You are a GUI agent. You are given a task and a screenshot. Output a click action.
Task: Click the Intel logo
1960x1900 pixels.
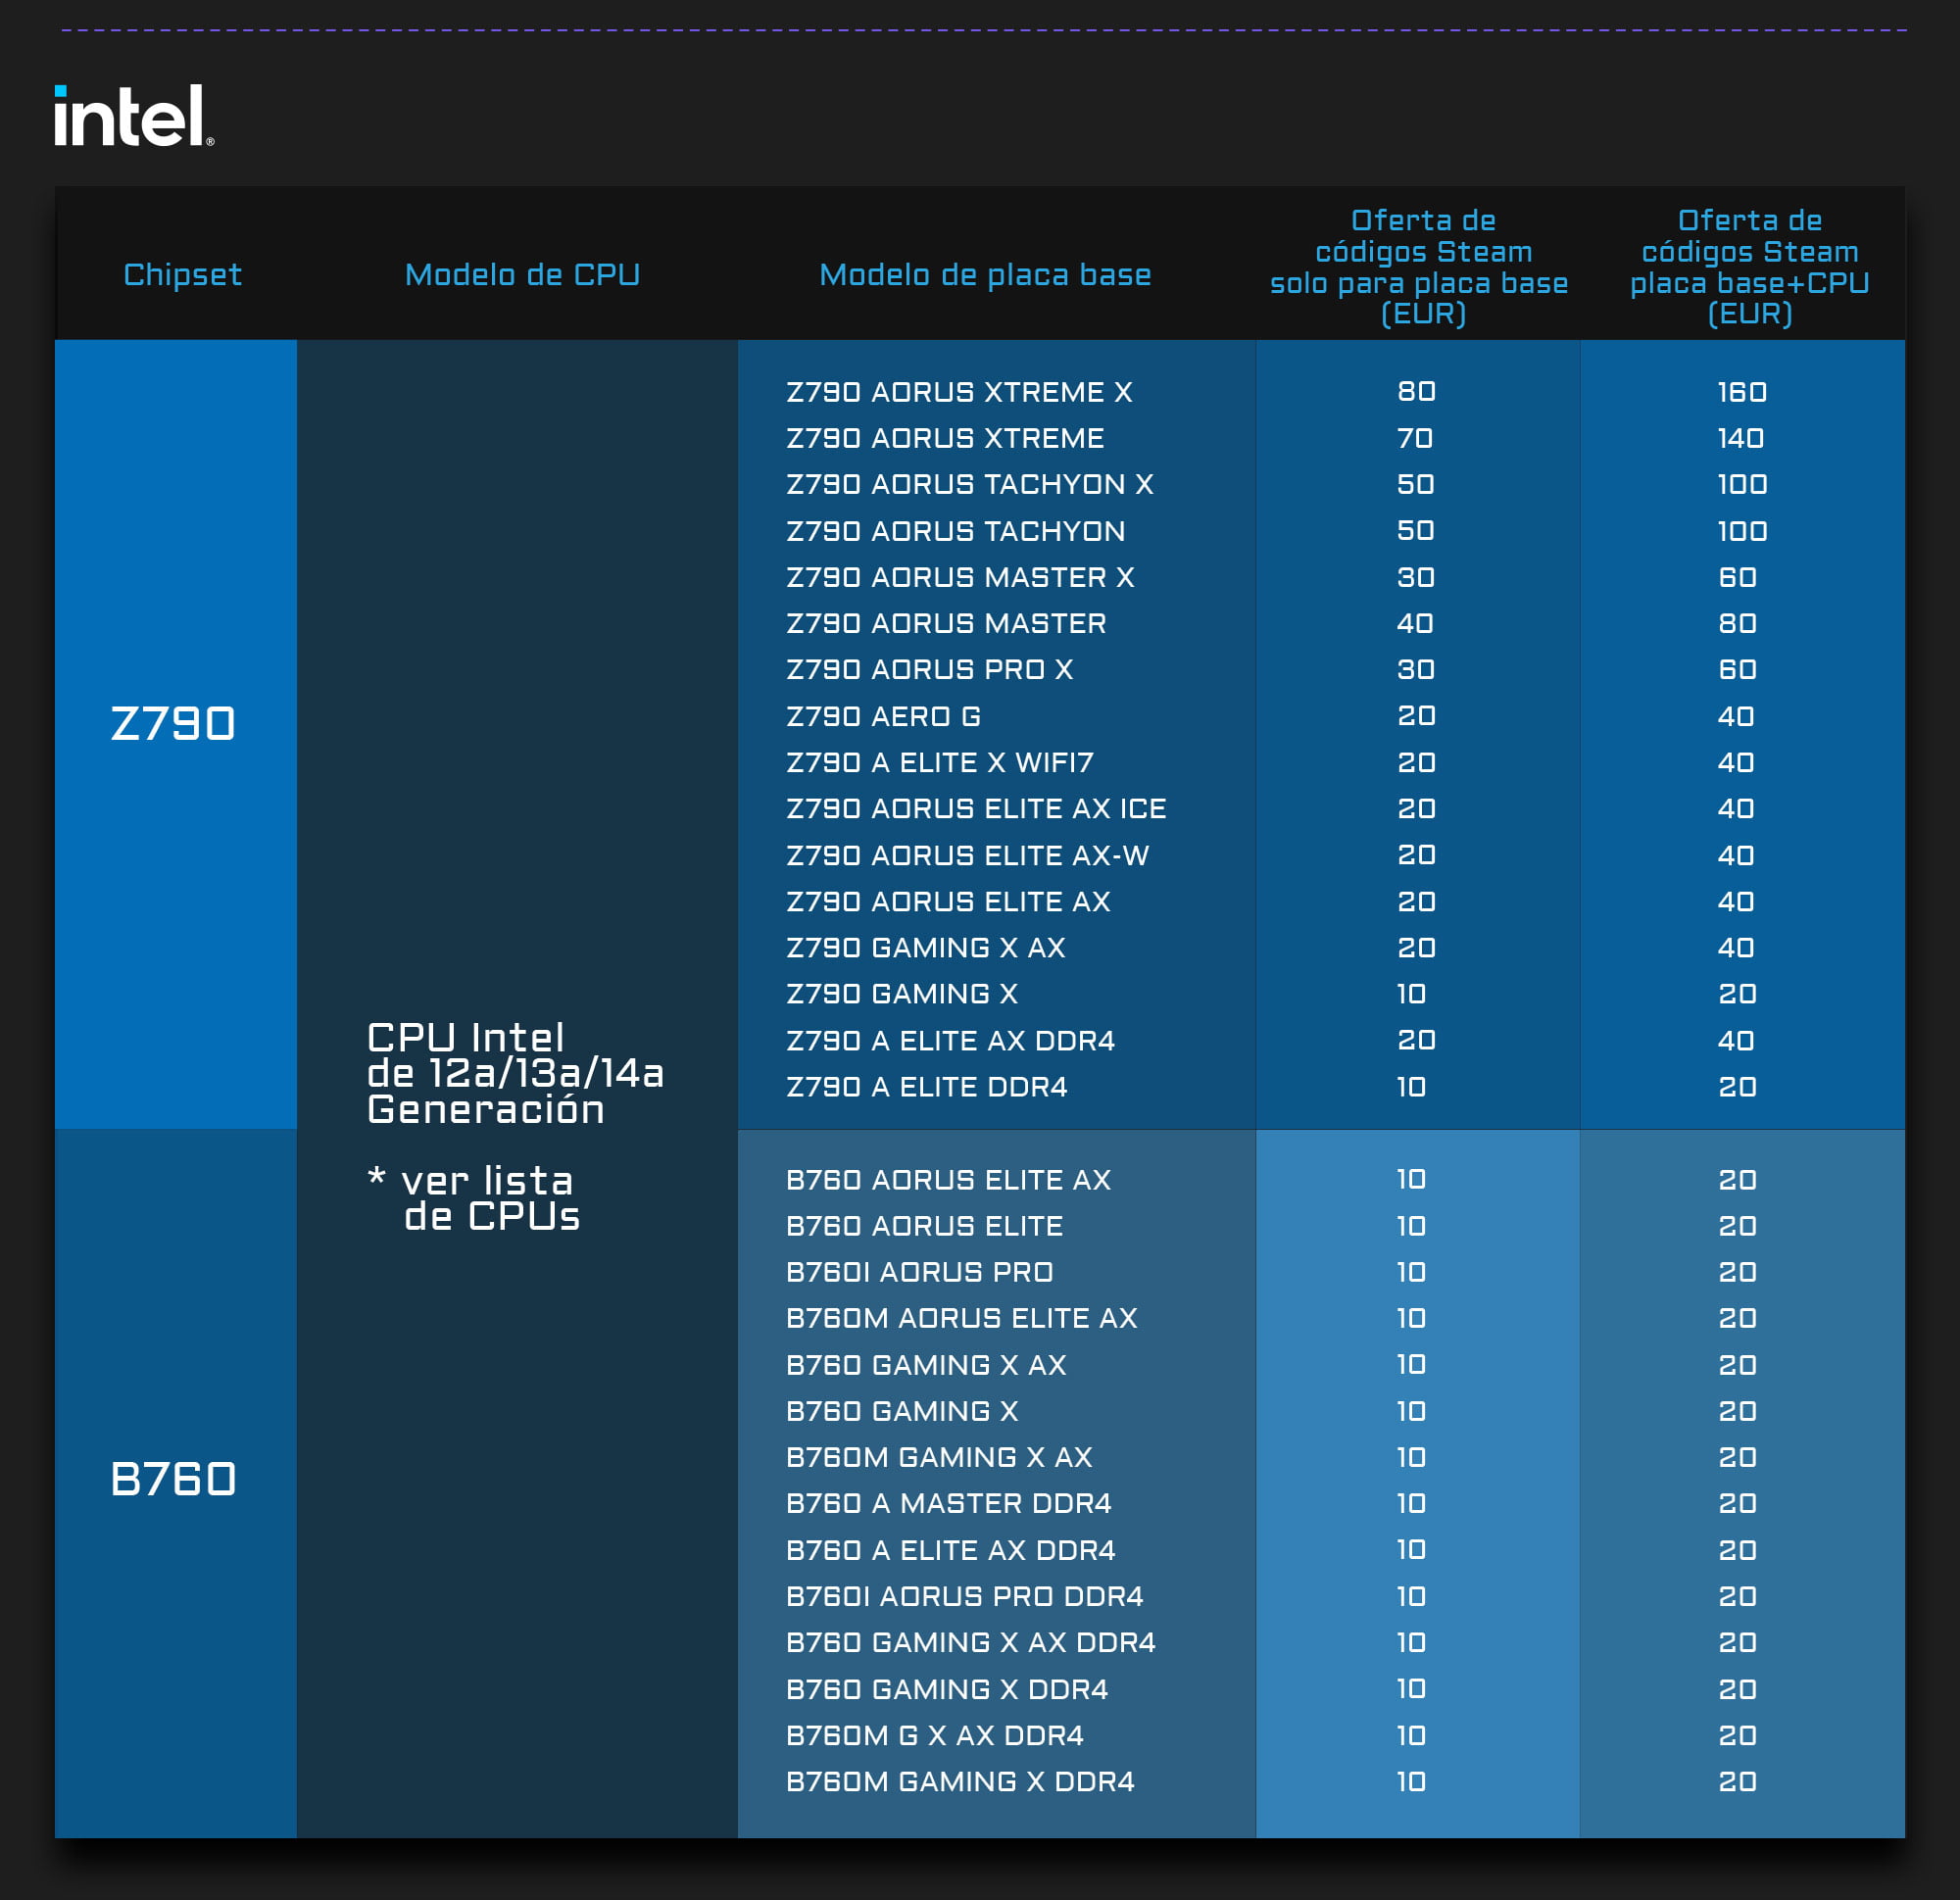[133, 116]
